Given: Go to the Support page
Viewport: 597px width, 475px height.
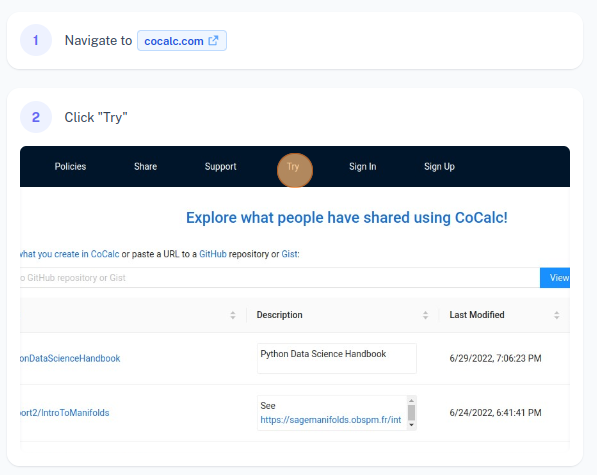Looking at the screenshot, I should 220,166.
